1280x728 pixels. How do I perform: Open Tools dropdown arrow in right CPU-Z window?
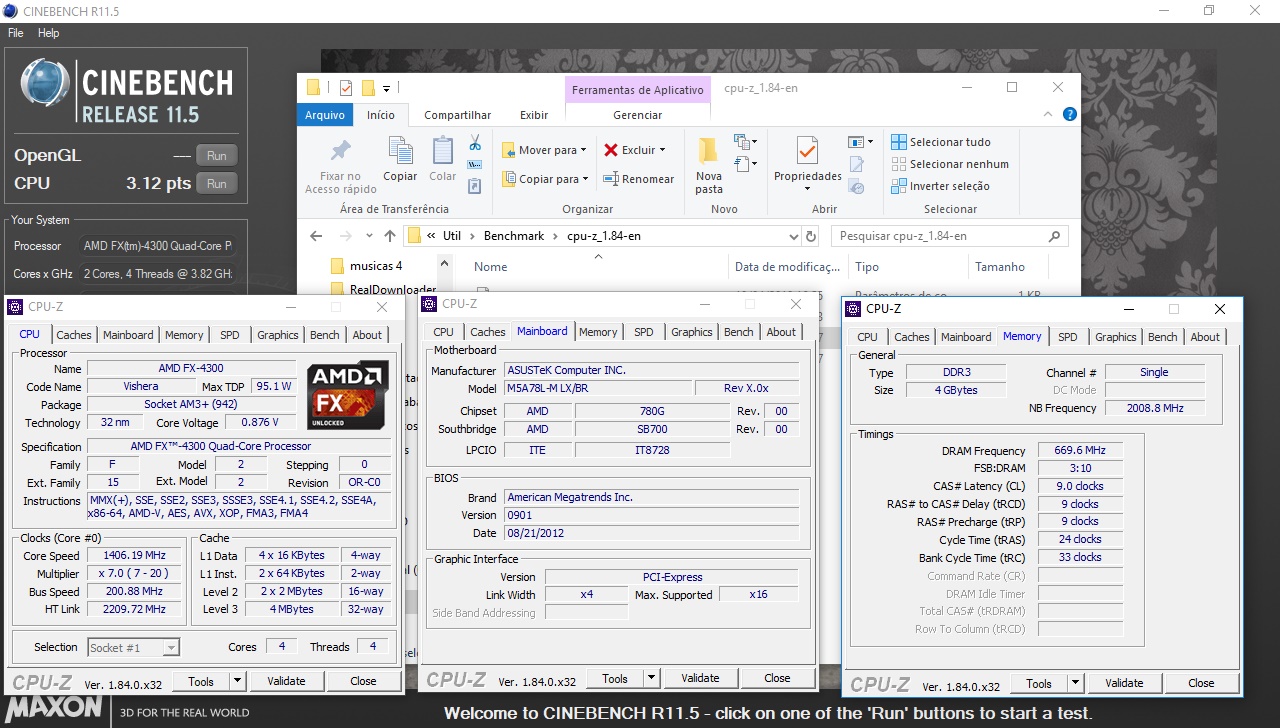[x=1075, y=684]
